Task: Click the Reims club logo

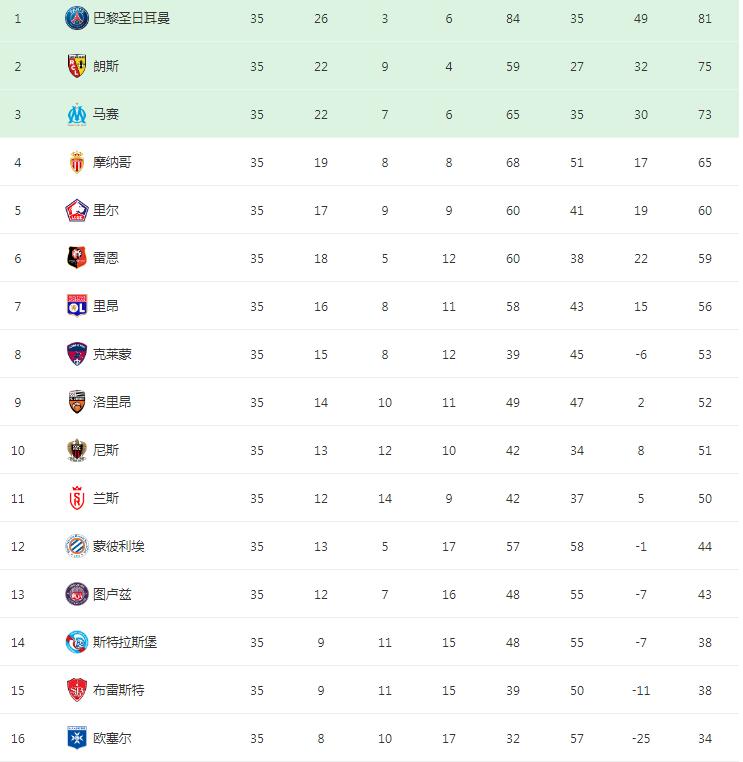Action: pyautogui.click(x=77, y=498)
